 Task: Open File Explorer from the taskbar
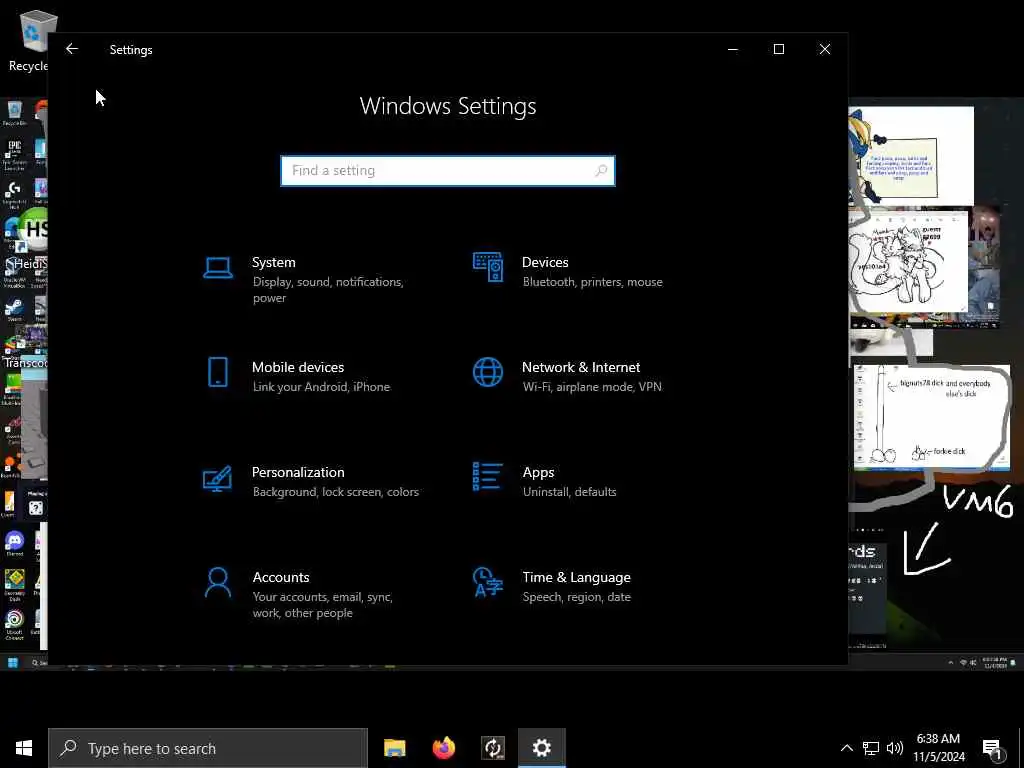coord(394,748)
